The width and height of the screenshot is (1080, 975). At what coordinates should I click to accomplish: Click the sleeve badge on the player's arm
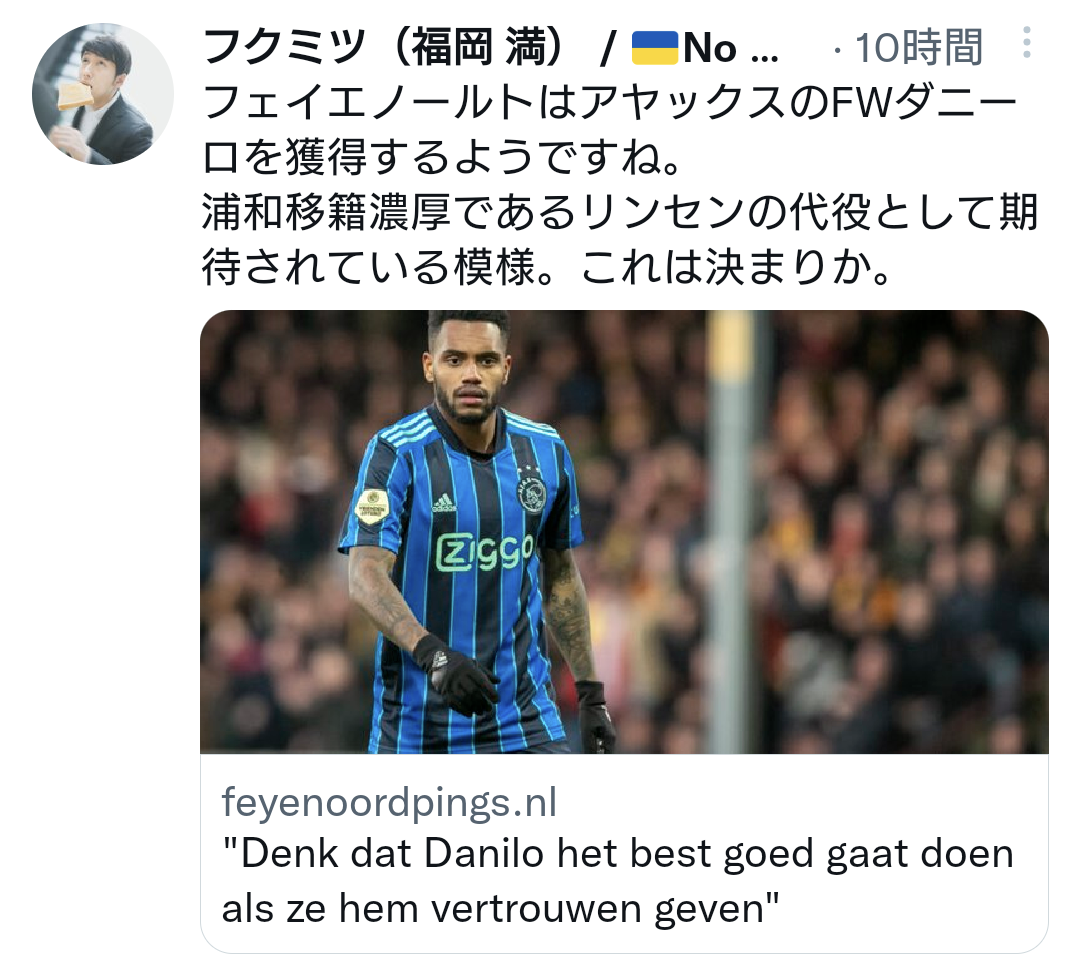(372, 506)
